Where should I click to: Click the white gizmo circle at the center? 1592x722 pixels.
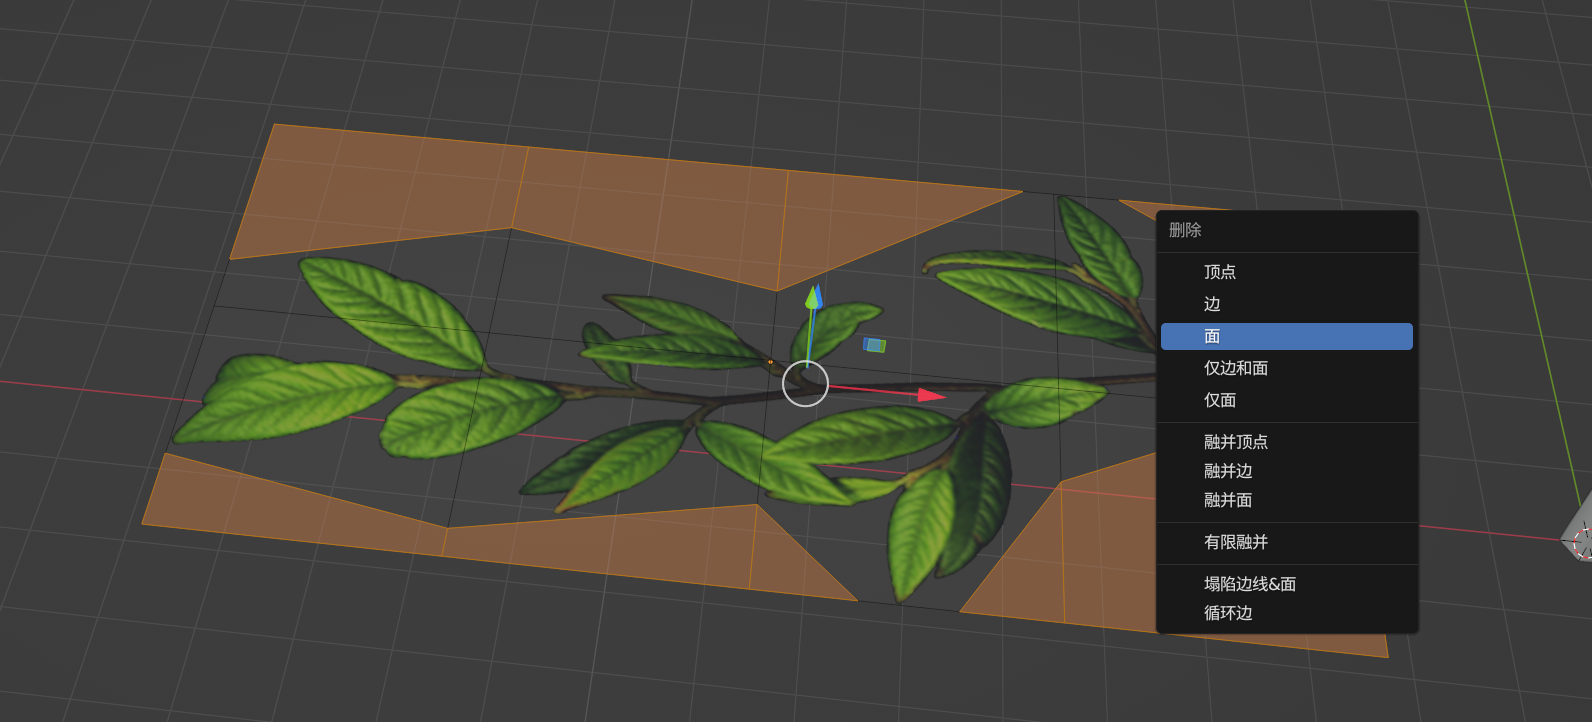[x=805, y=384]
